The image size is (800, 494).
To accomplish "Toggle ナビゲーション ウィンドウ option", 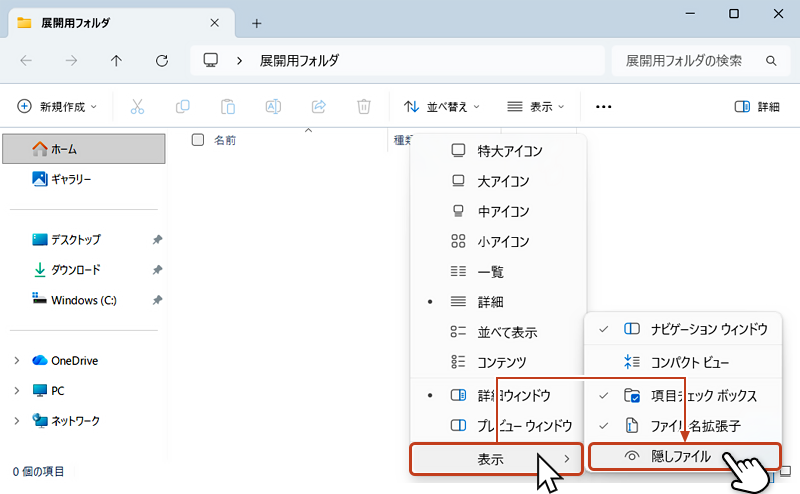I will (x=683, y=329).
